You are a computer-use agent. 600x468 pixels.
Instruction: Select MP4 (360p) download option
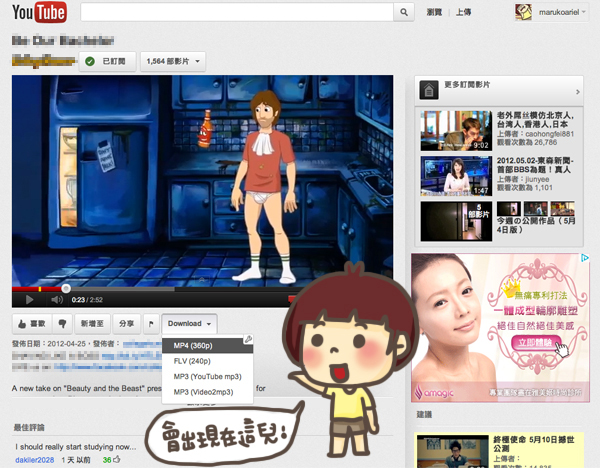(207, 346)
